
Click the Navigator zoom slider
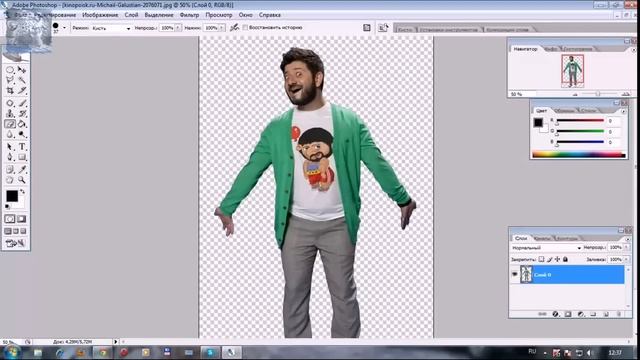[598, 94]
